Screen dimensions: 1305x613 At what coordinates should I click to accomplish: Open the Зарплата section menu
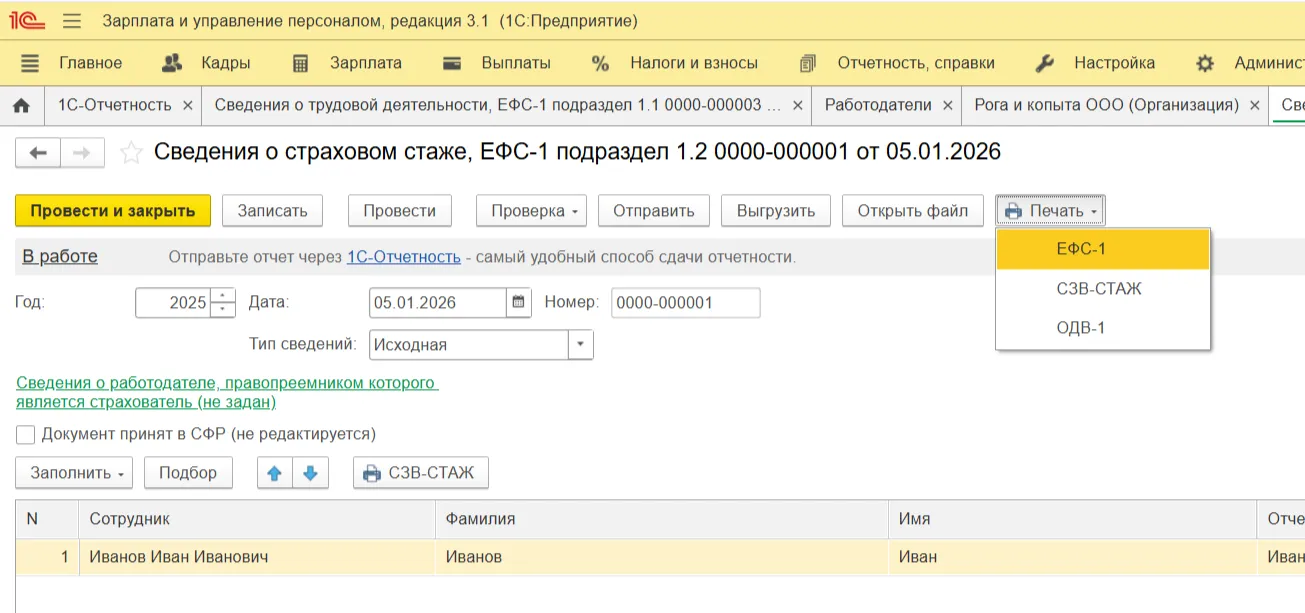pyautogui.click(x=365, y=63)
